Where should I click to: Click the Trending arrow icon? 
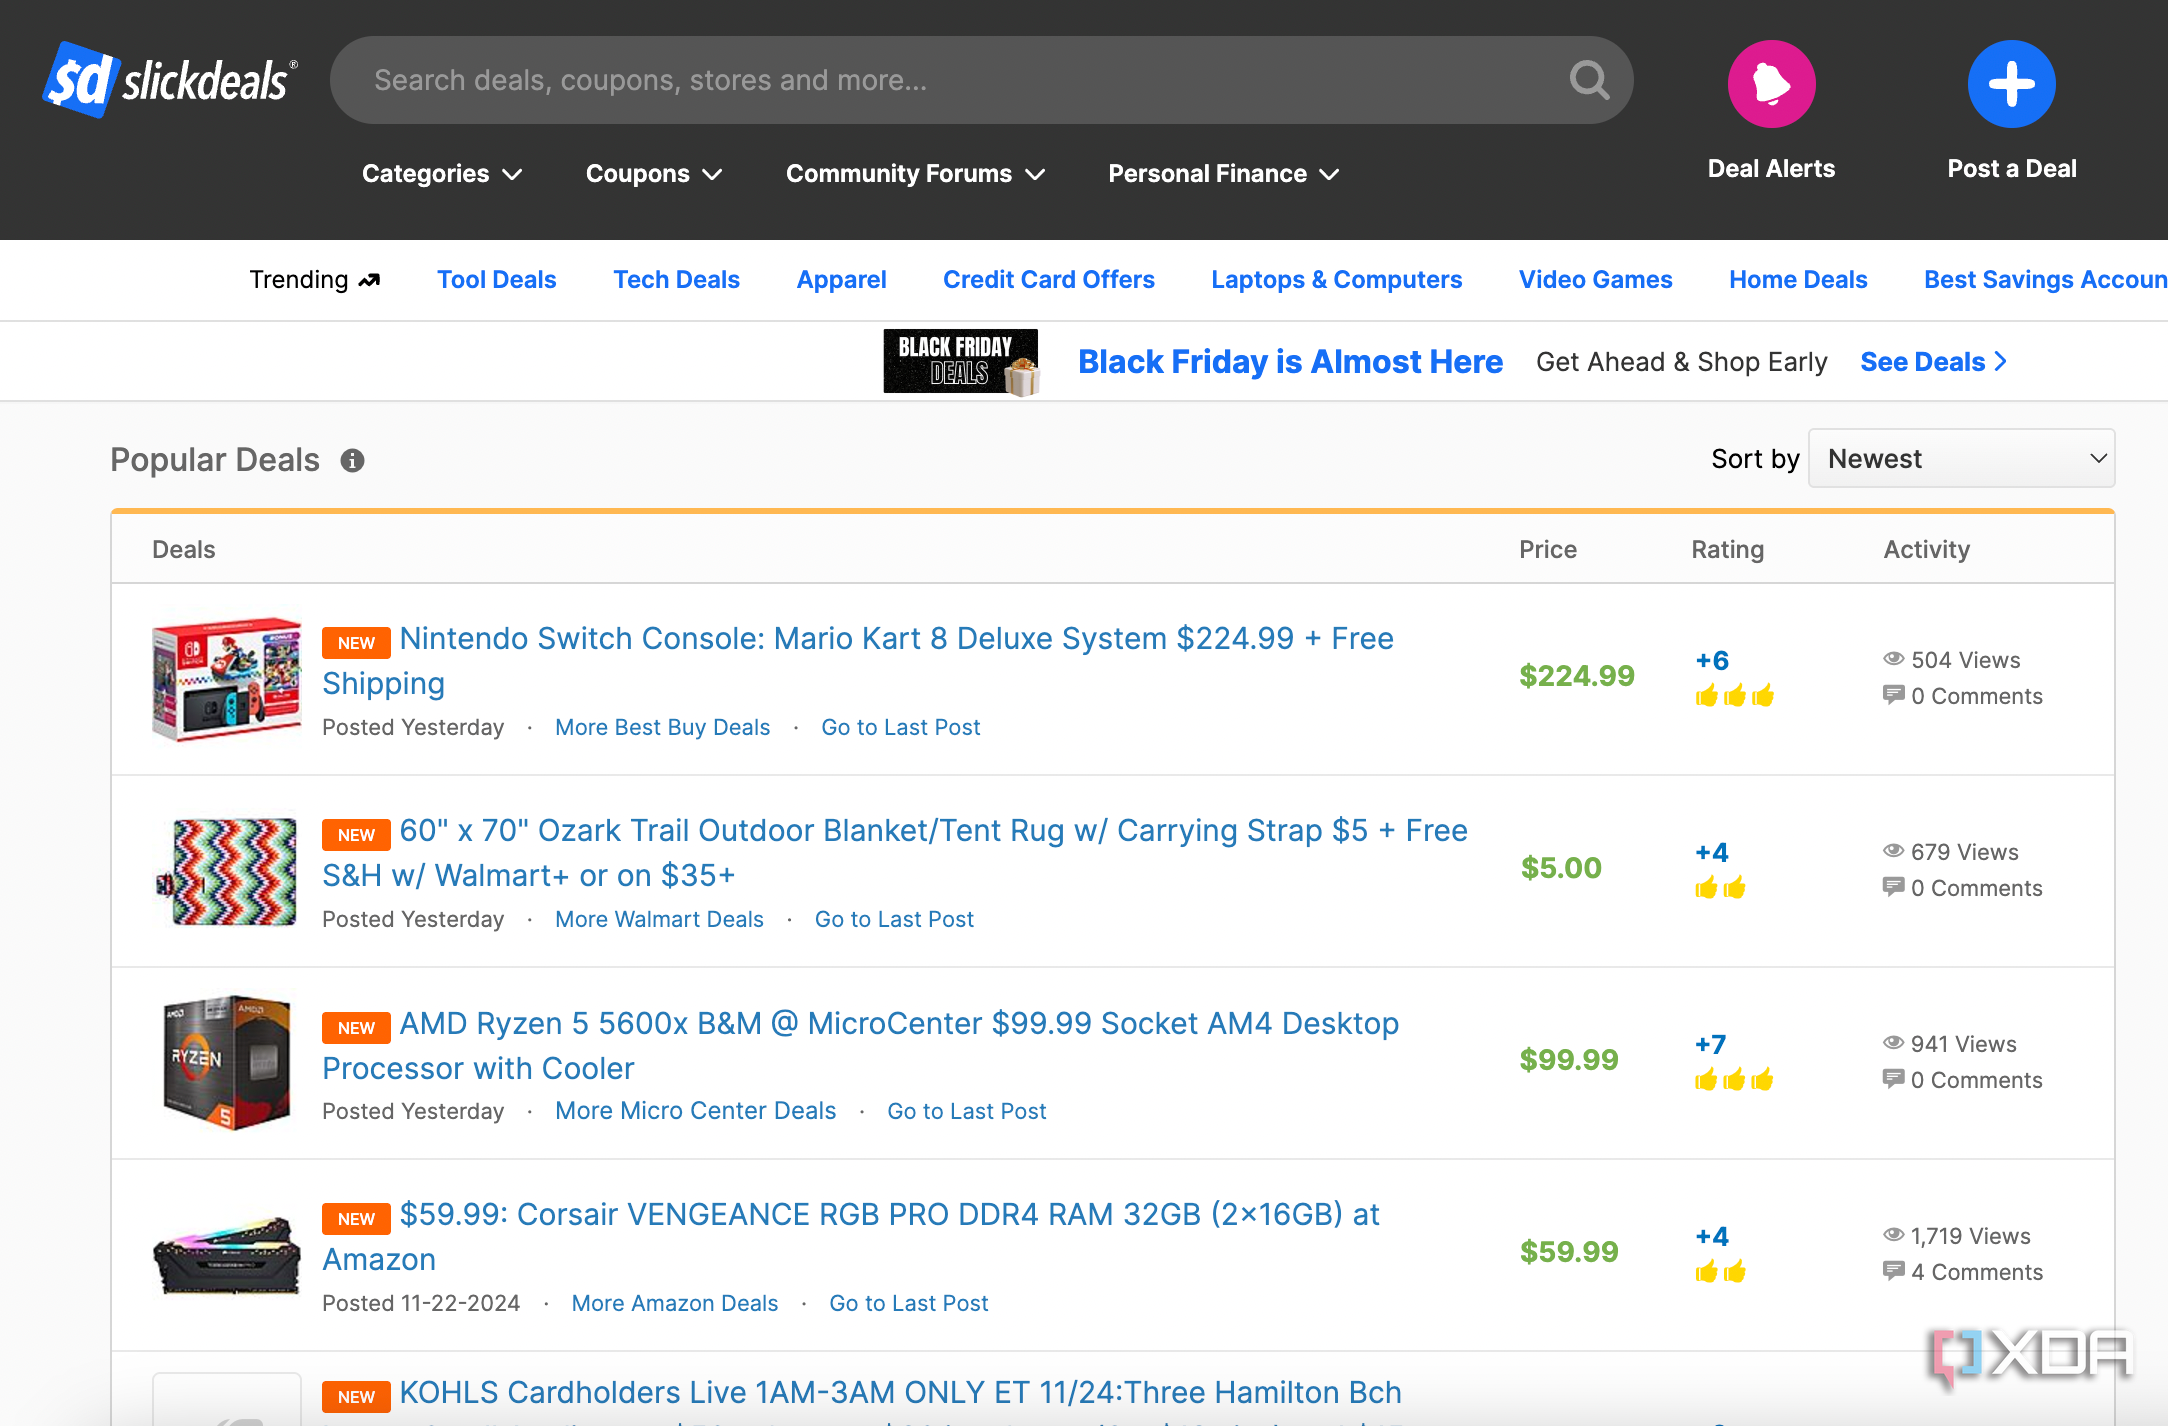pos(370,279)
